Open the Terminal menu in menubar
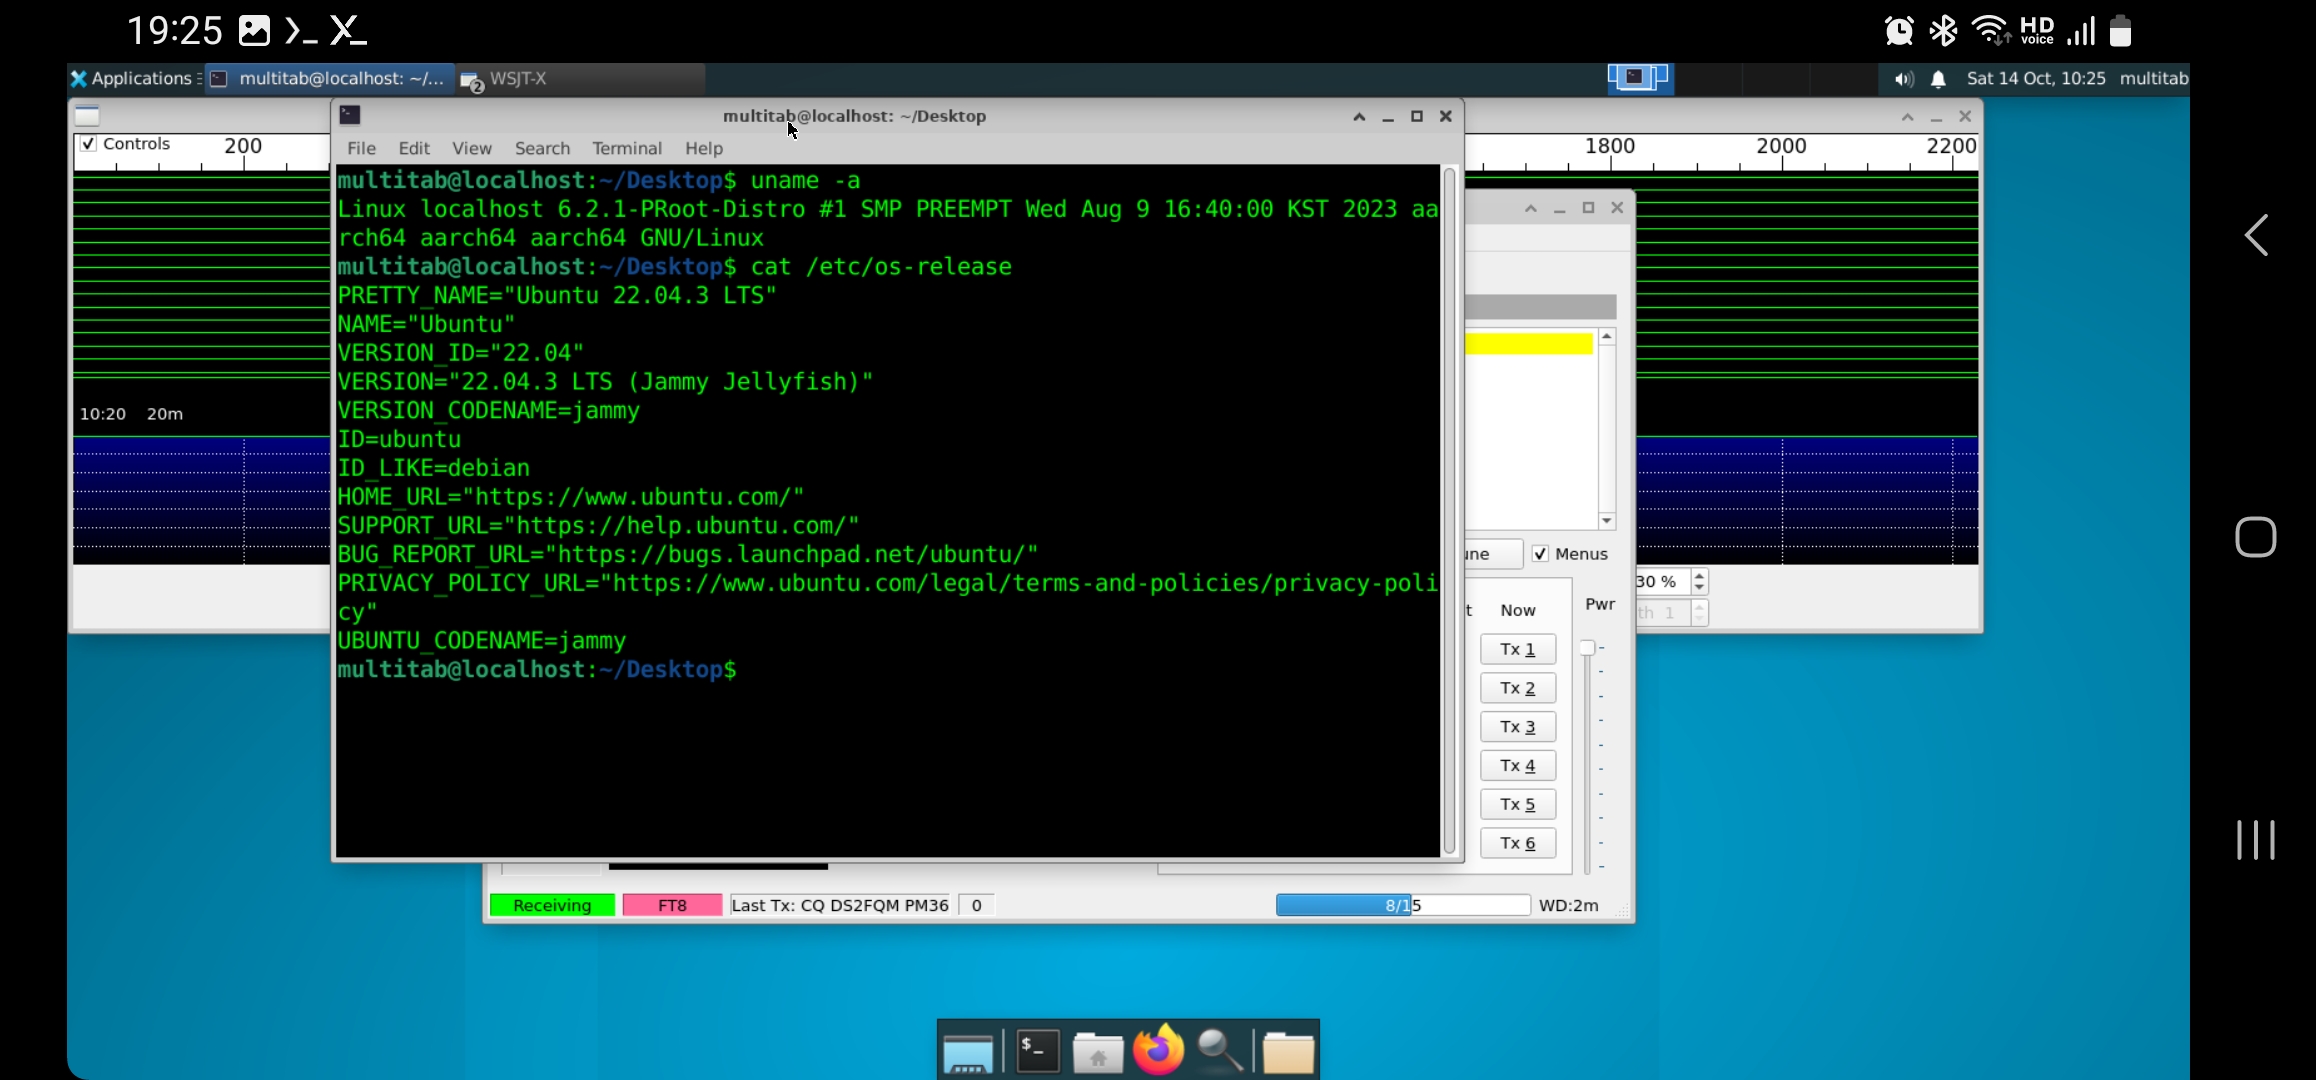This screenshot has width=2316, height=1080. click(x=626, y=148)
